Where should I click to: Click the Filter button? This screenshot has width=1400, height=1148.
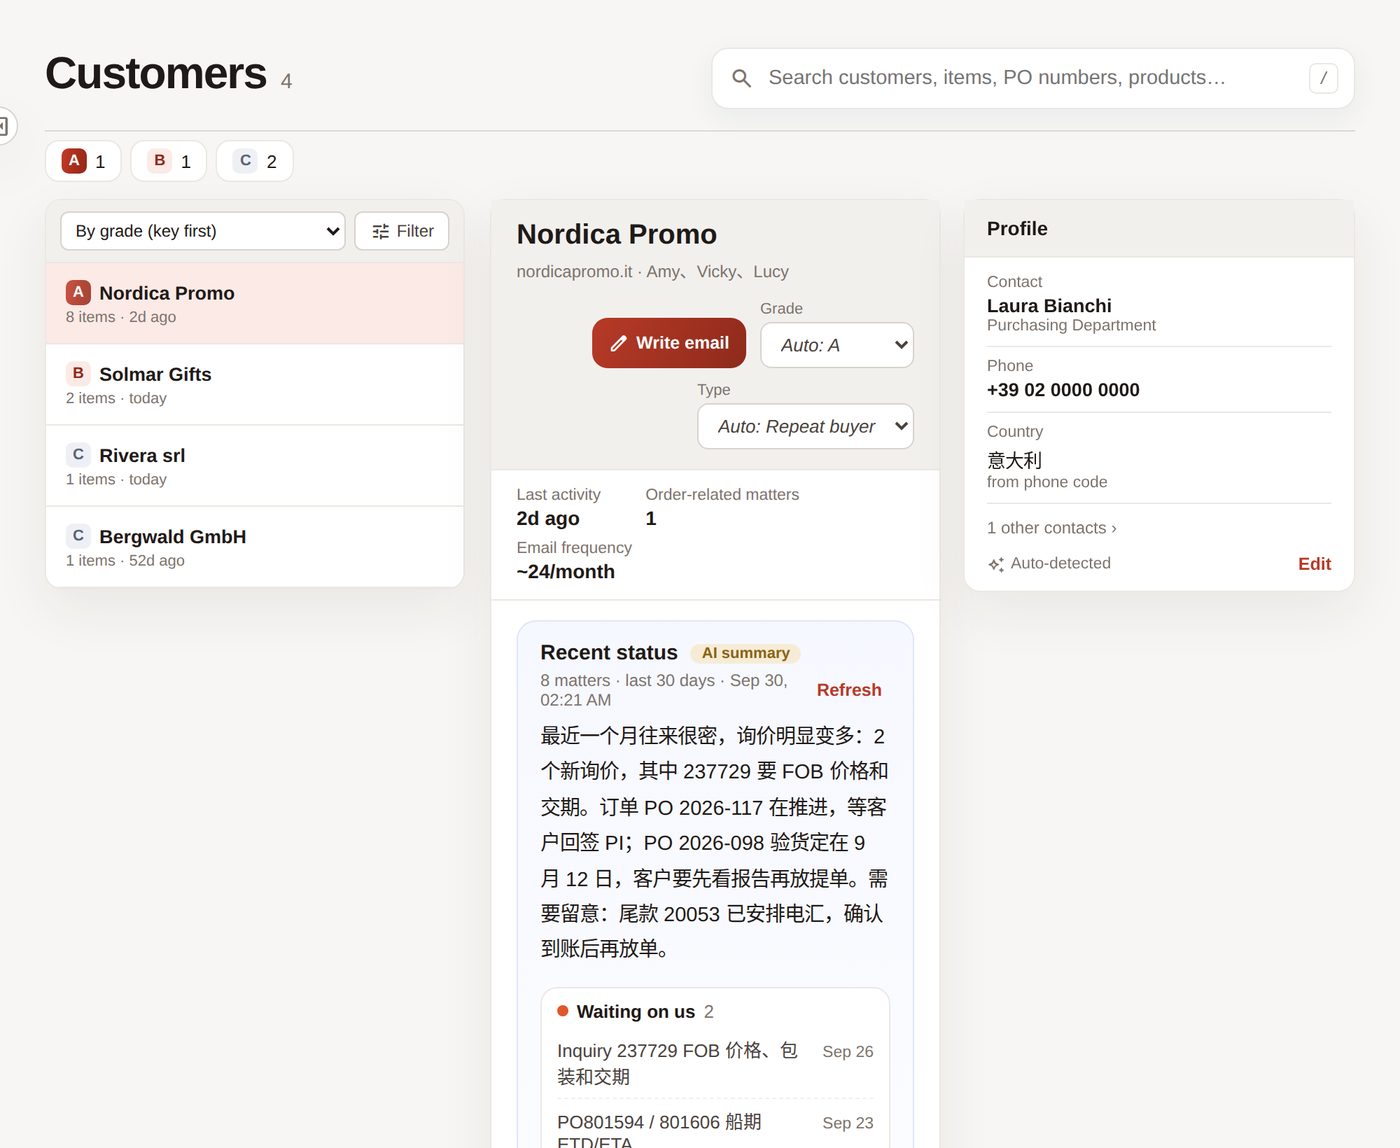(x=402, y=231)
